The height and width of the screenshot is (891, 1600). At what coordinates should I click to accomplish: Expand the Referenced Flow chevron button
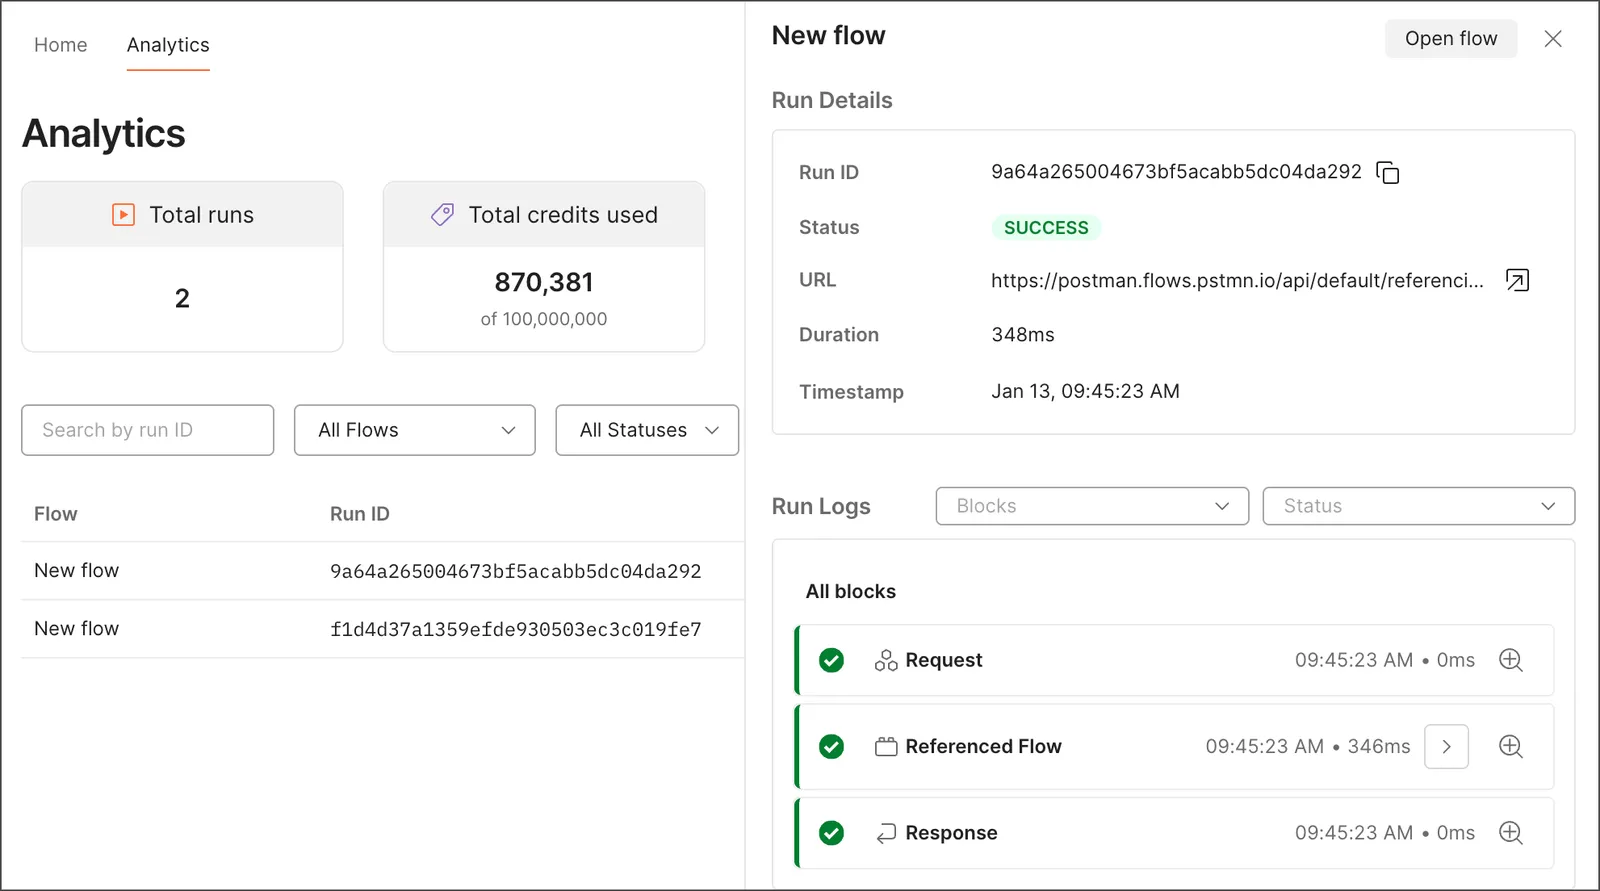click(1446, 746)
